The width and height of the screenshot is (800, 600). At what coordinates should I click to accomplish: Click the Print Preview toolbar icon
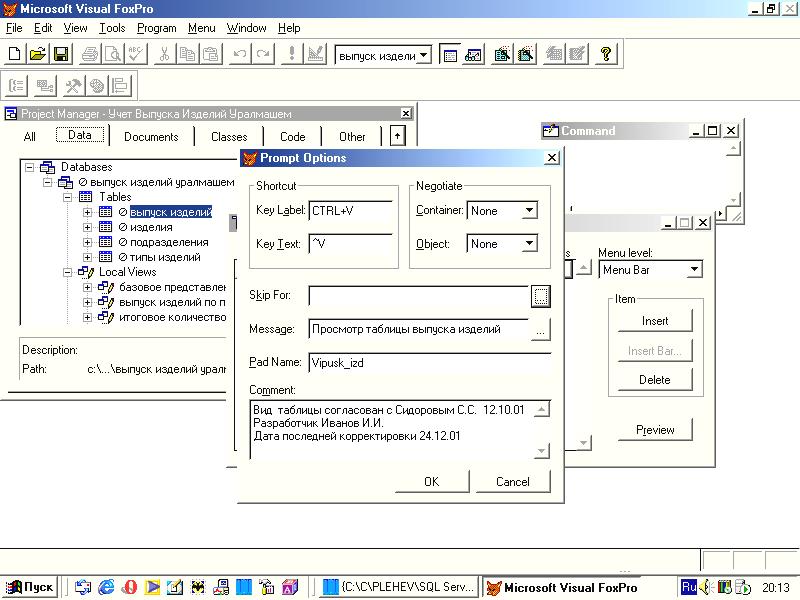click(x=113, y=54)
